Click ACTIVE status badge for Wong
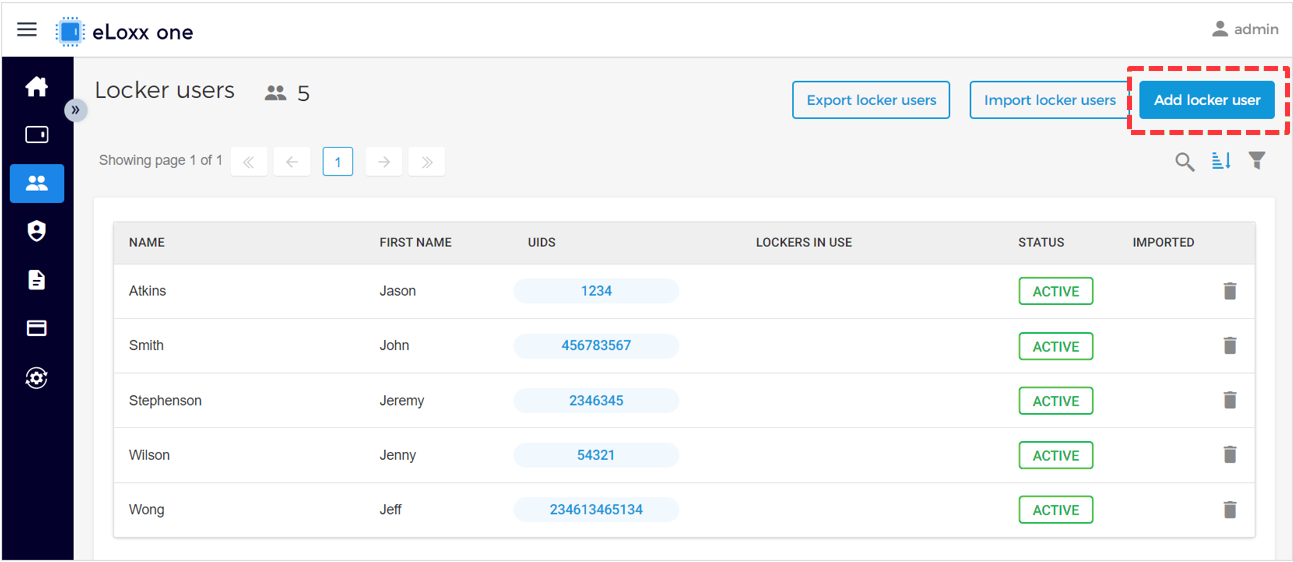This screenshot has width=1293, height=562. (x=1056, y=509)
